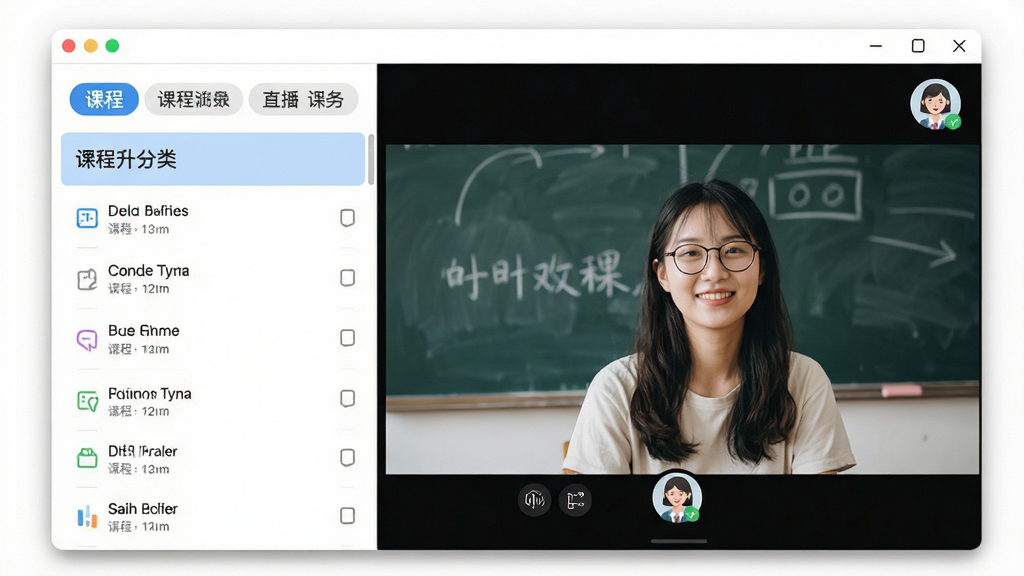The width and height of the screenshot is (1024, 576).
Task: Click the purple chat bubble icon
Action: [x=87, y=340]
